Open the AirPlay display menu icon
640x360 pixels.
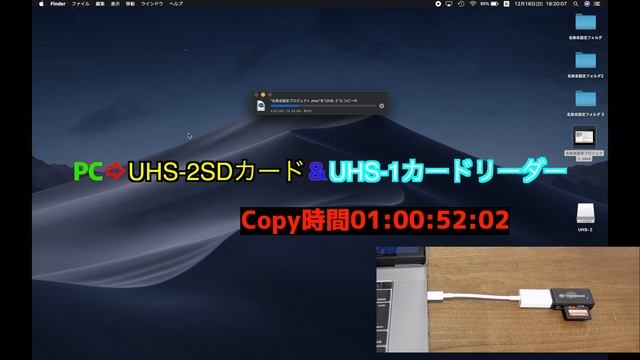click(x=449, y=4)
